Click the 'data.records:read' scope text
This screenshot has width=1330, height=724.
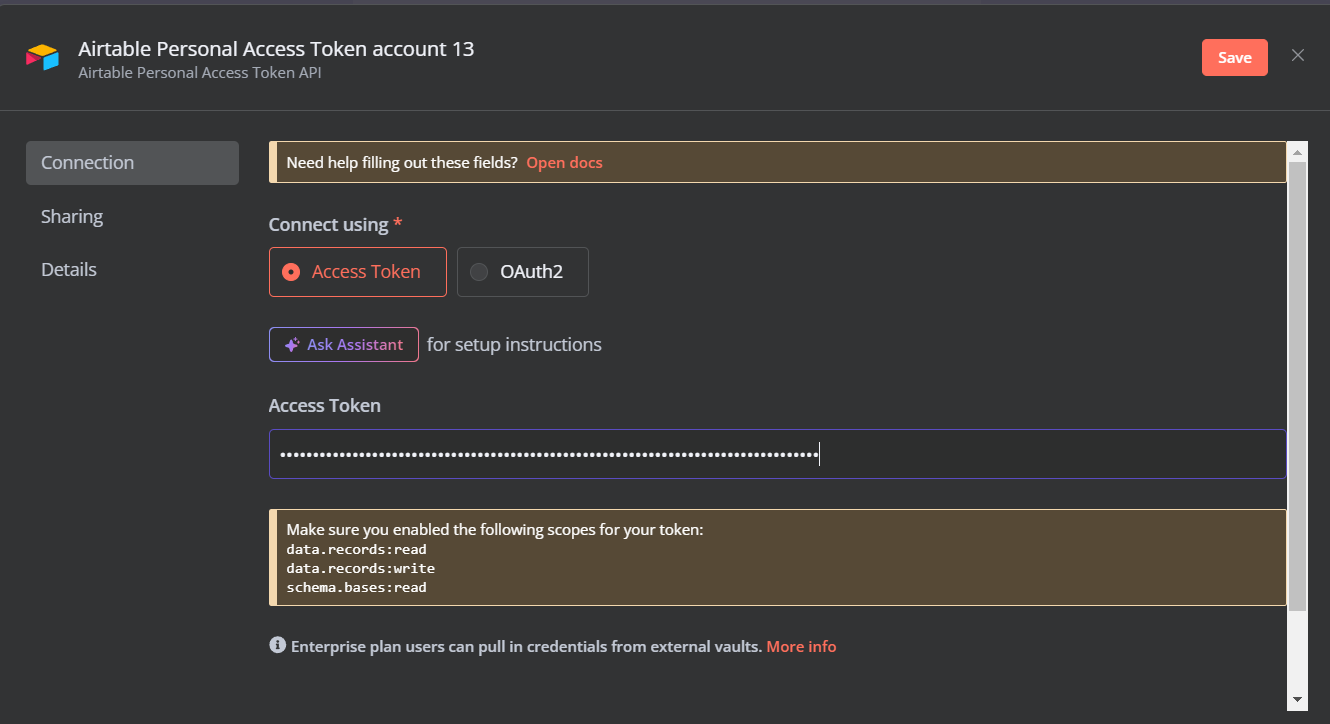356,549
